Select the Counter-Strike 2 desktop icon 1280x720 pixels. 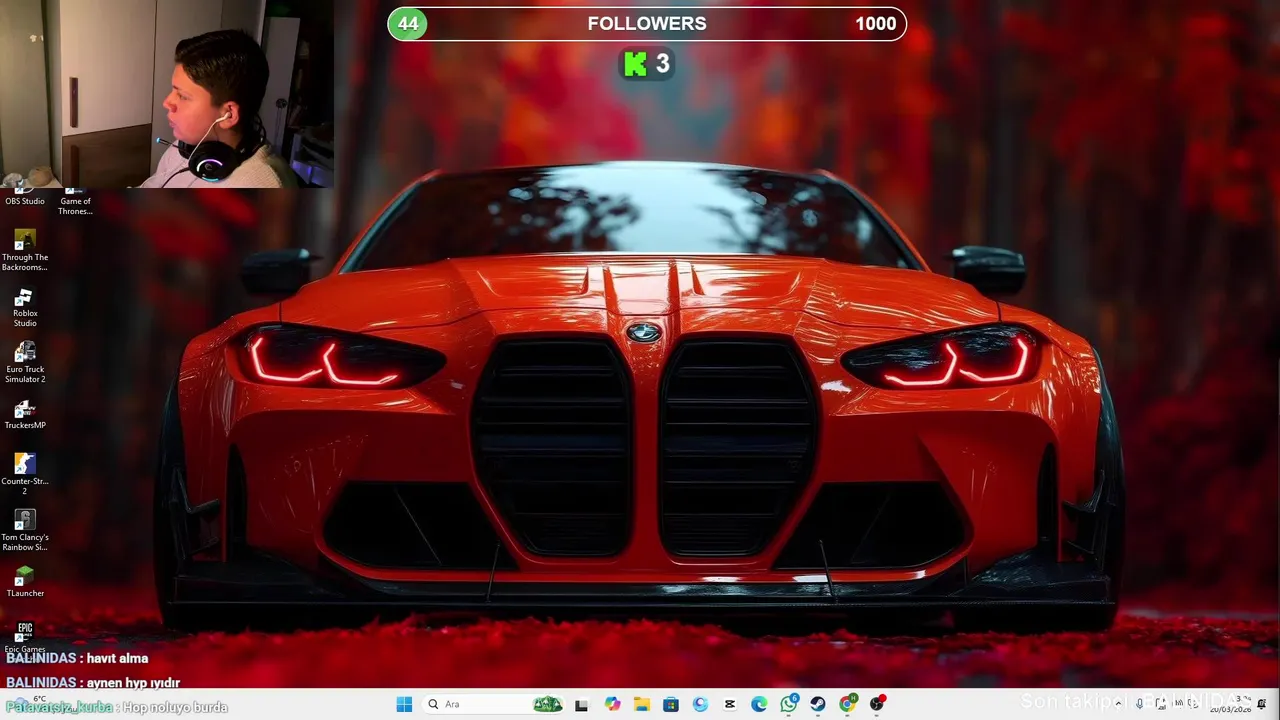[25, 474]
